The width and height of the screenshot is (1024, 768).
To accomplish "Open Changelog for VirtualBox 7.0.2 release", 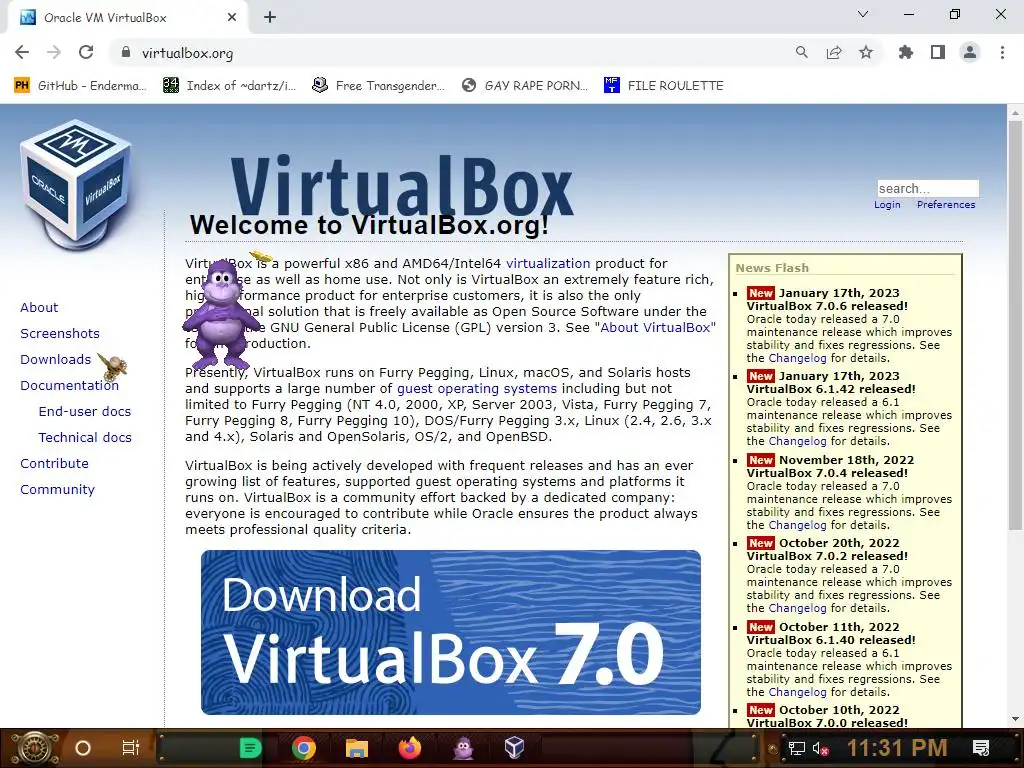I will point(797,608).
